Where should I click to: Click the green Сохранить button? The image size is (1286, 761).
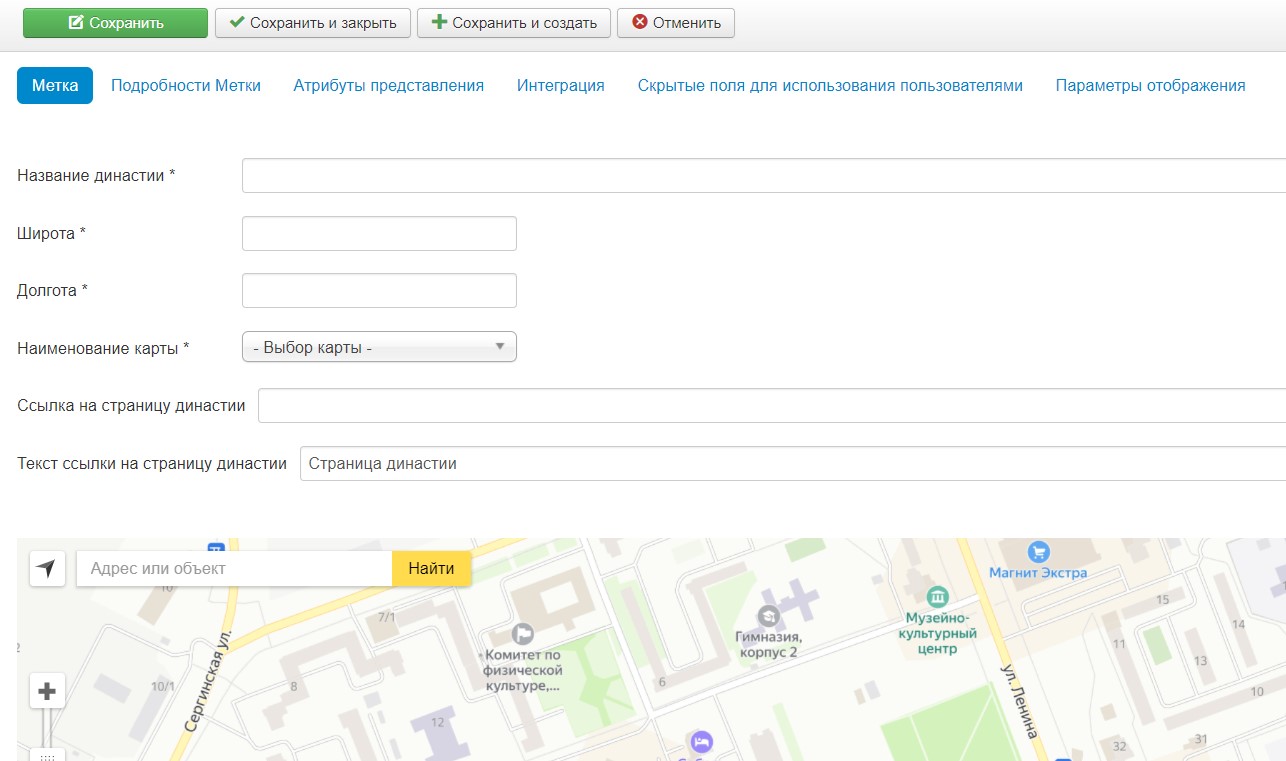pyautogui.click(x=115, y=23)
